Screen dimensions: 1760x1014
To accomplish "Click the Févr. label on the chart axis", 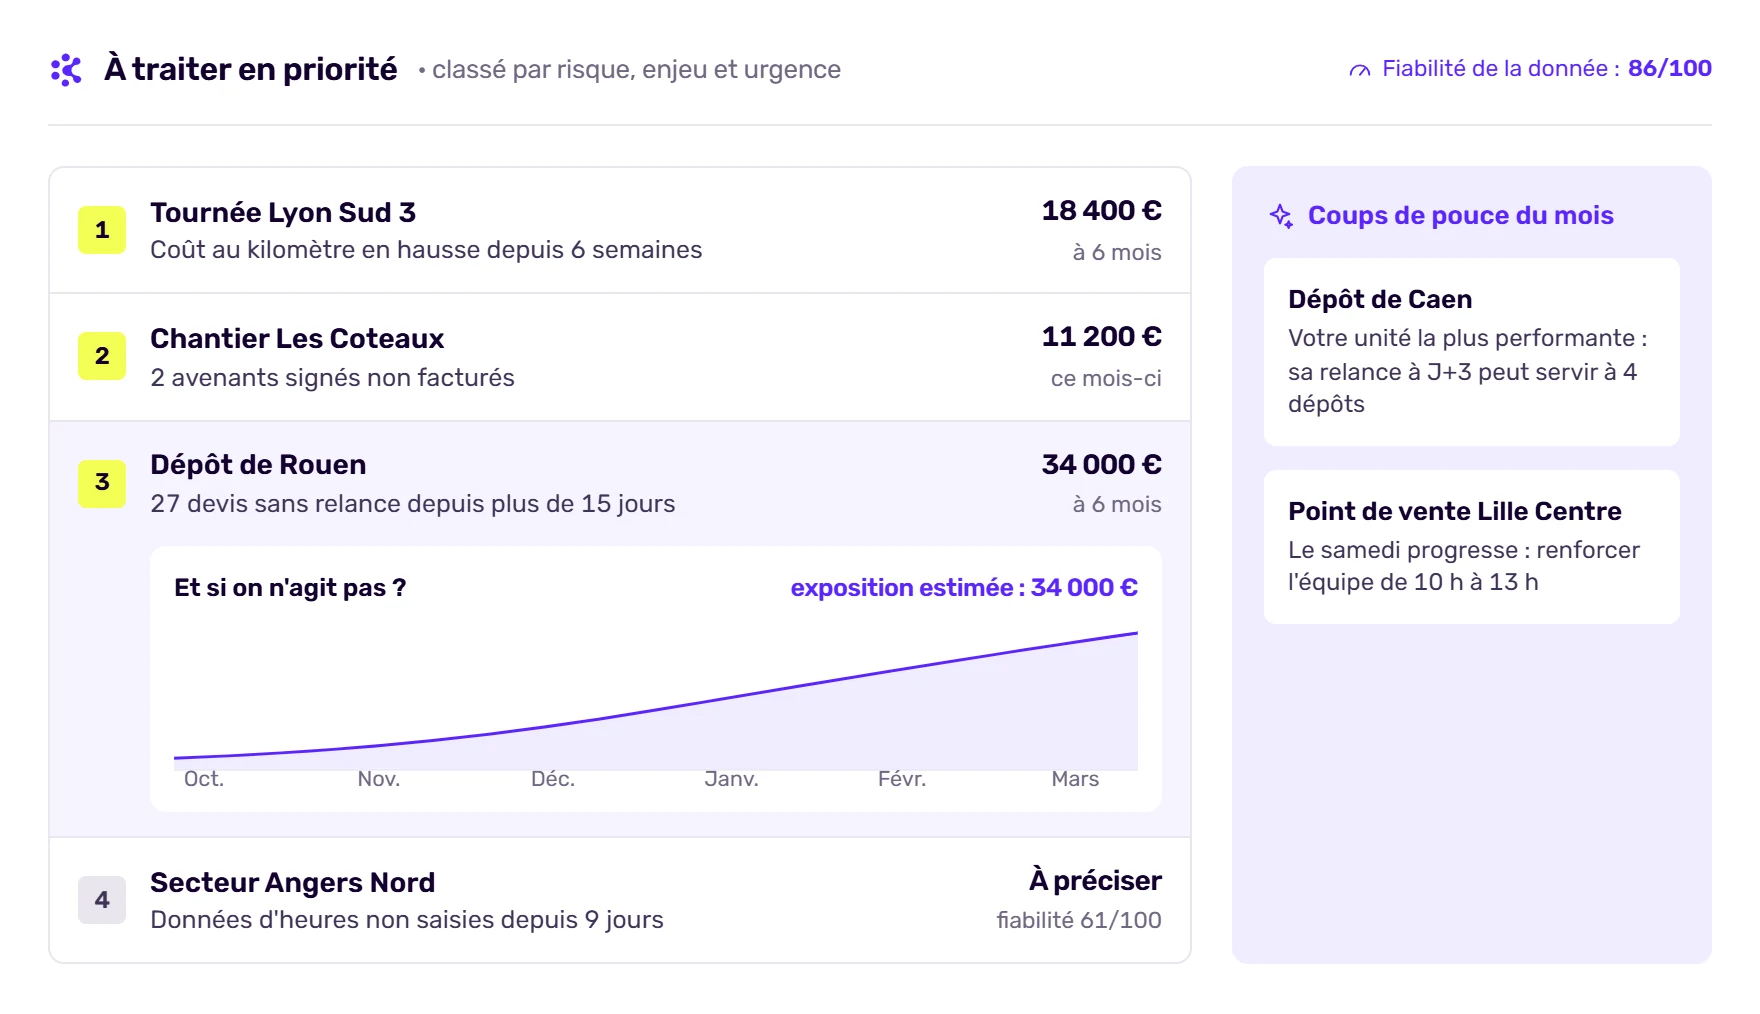I will (x=902, y=779).
